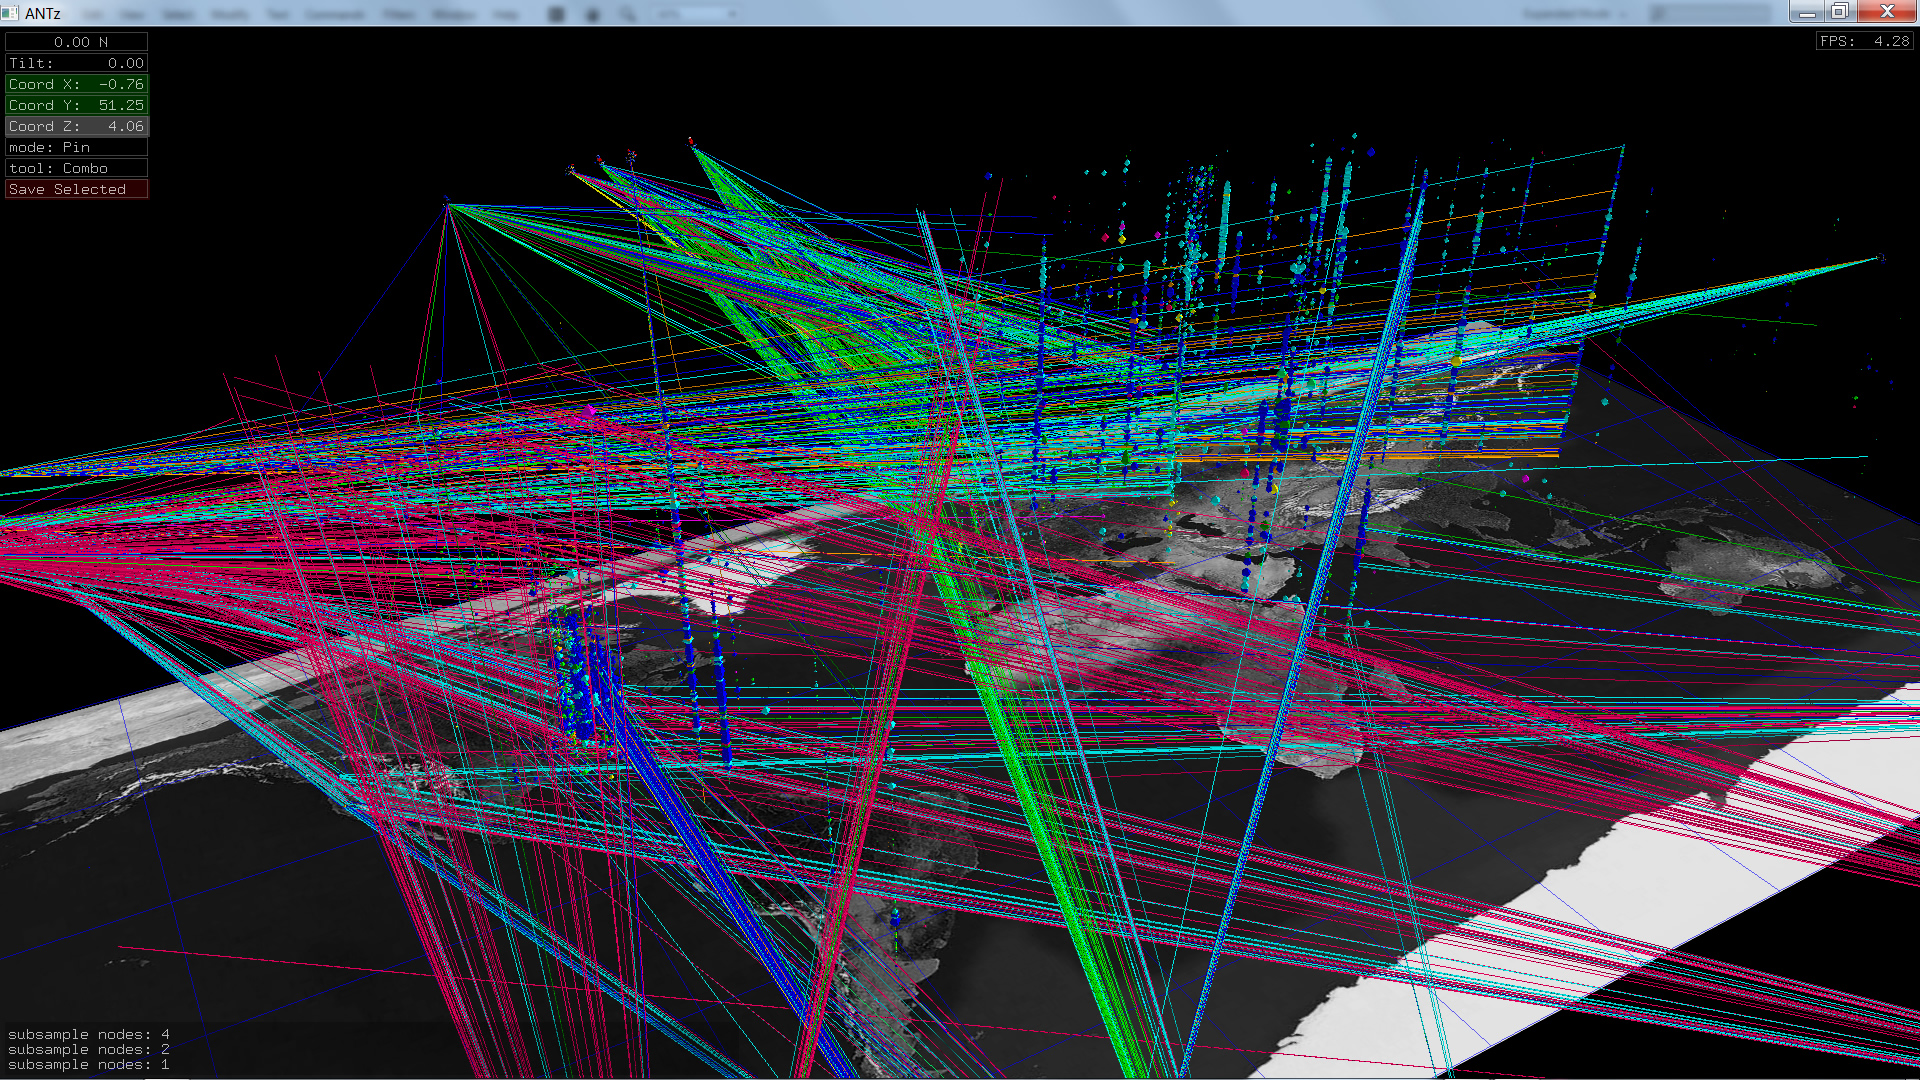This screenshot has width=1920, height=1080.
Task: Open the 'mode: Pin' mode selector
Action: coord(77,147)
